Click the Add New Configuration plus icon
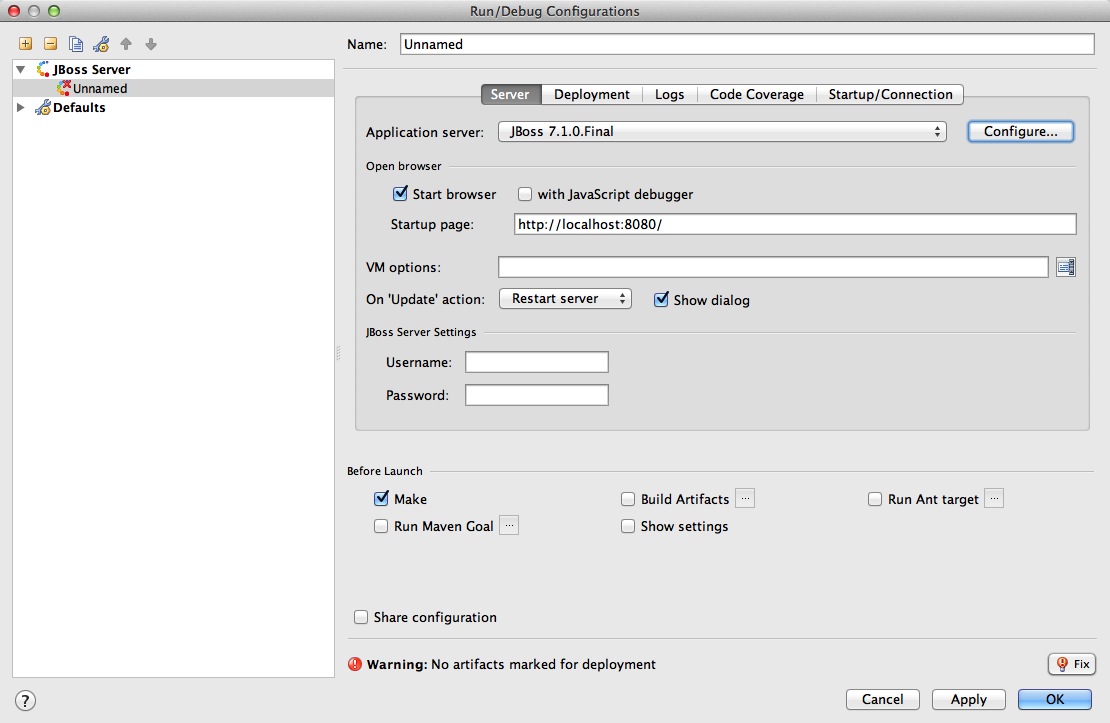Screen dimensions: 1110x723 click(x=26, y=44)
